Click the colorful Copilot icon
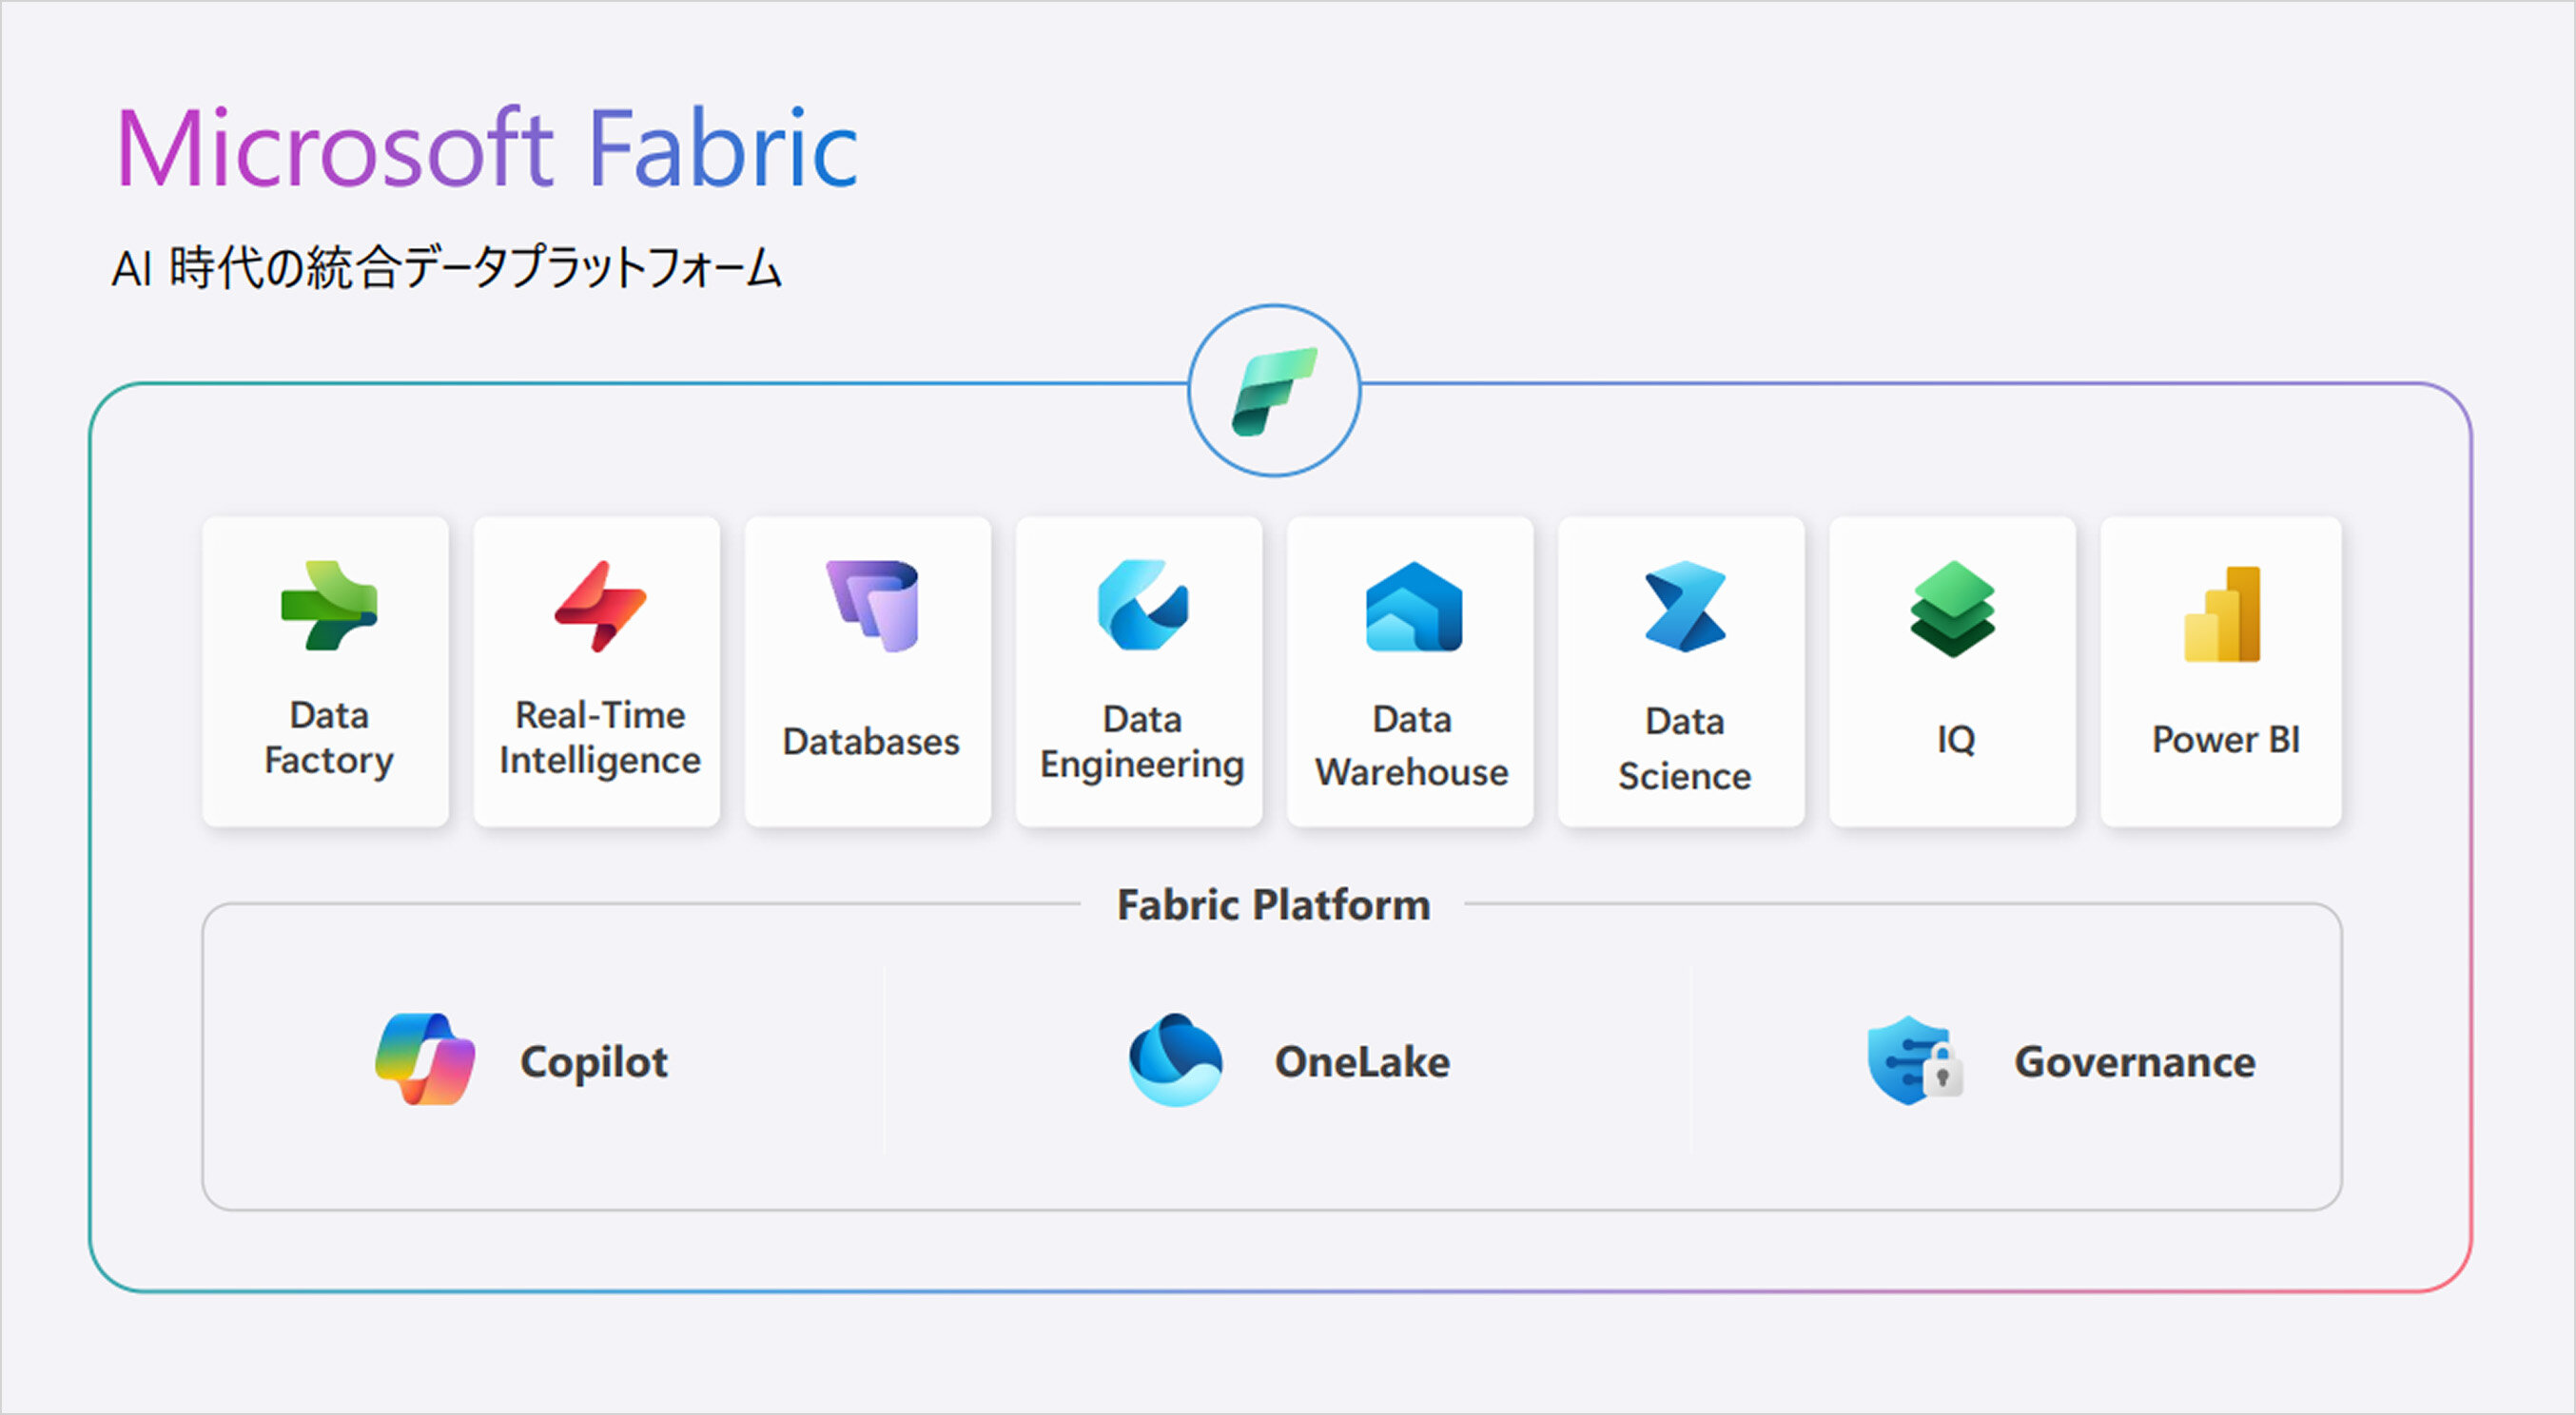This screenshot has height=1415, width=2576. [x=426, y=1059]
